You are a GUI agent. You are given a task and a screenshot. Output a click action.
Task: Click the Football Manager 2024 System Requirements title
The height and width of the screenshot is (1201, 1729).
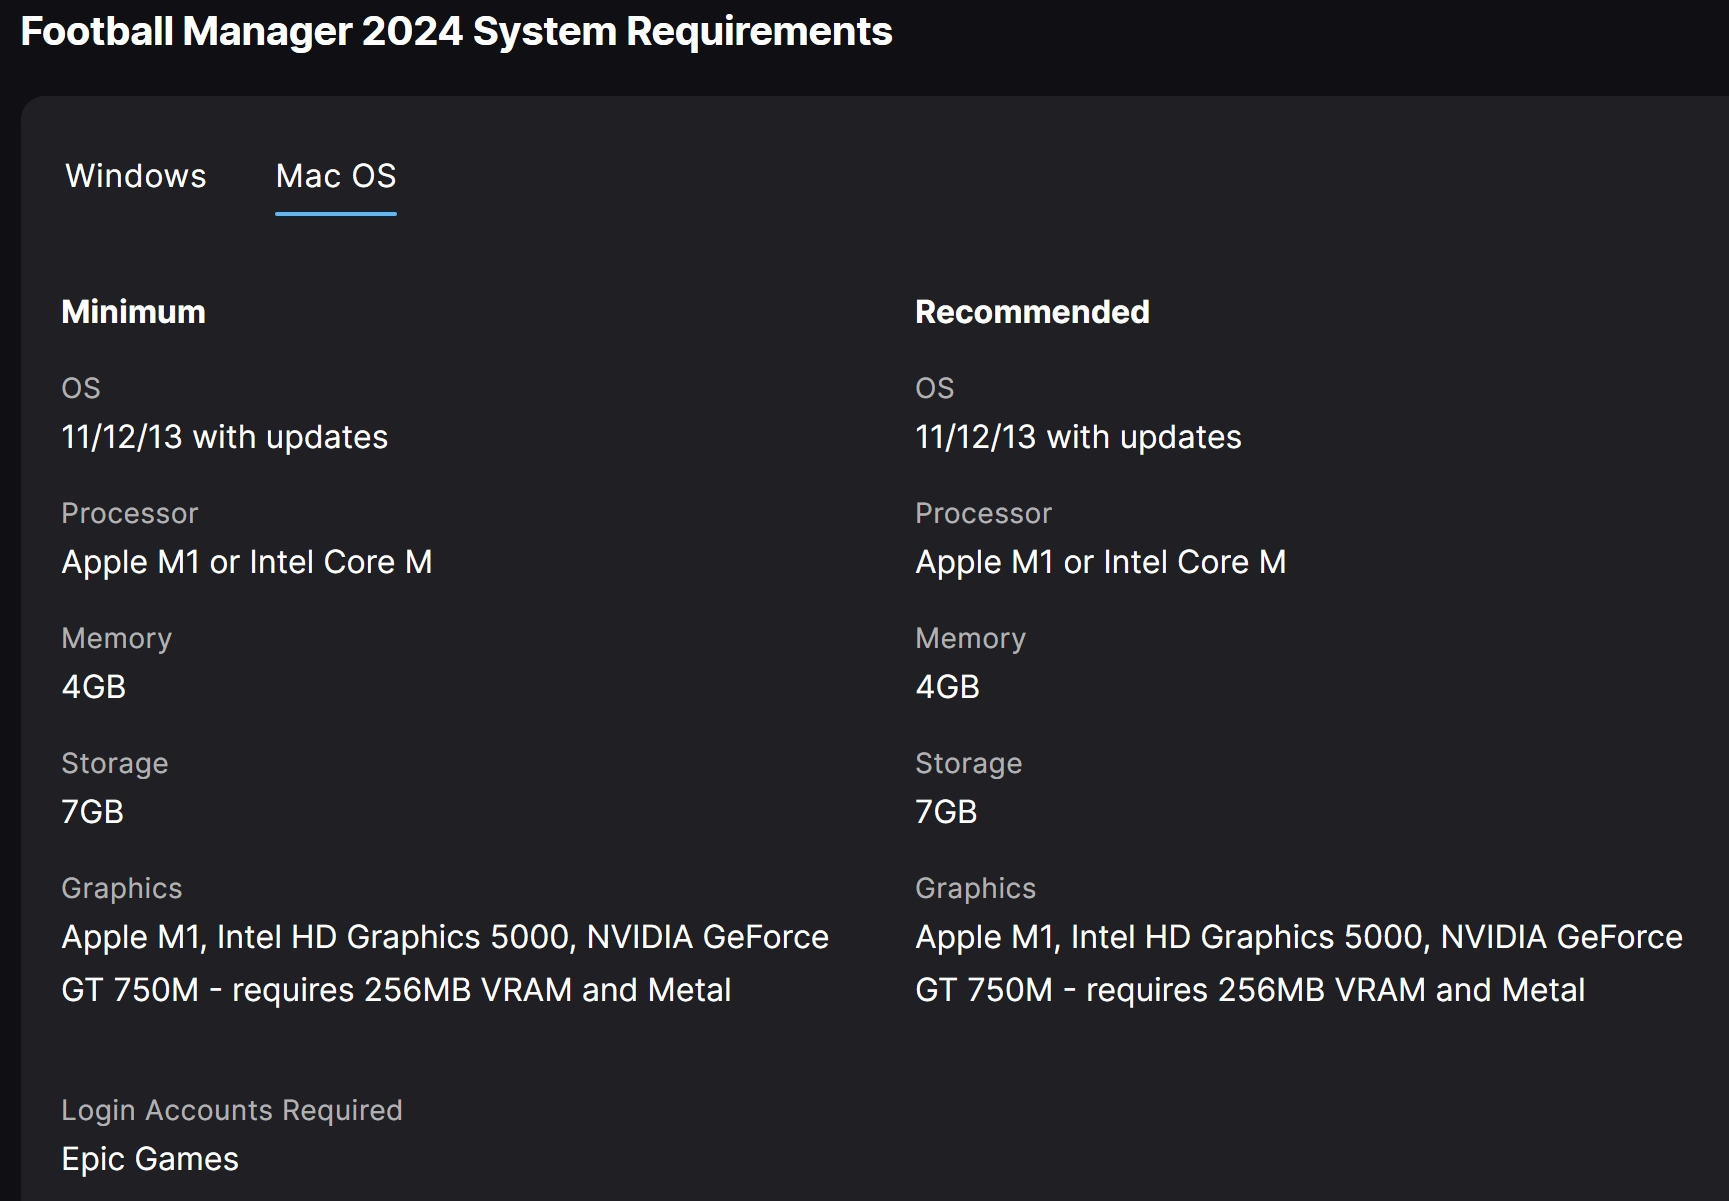456,32
